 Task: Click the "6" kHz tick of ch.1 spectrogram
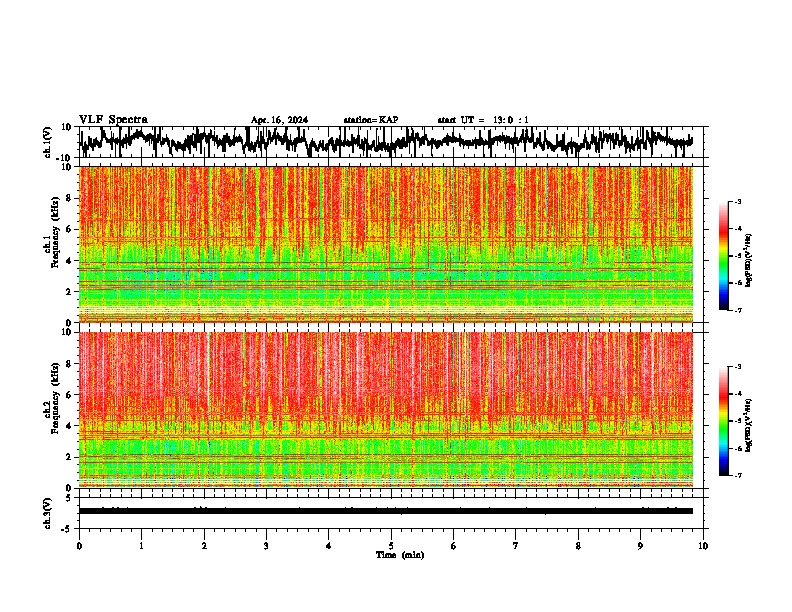(x=69, y=229)
